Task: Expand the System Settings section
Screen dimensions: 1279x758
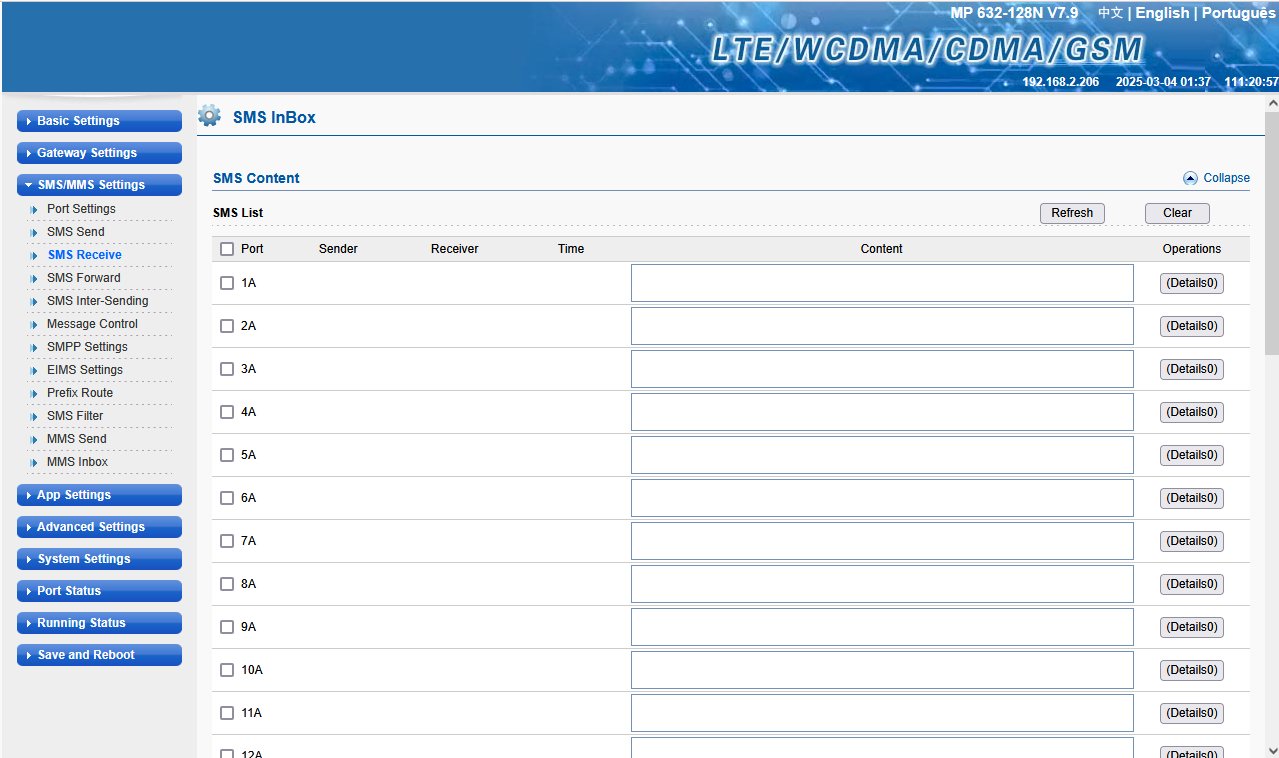Action: 99,559
